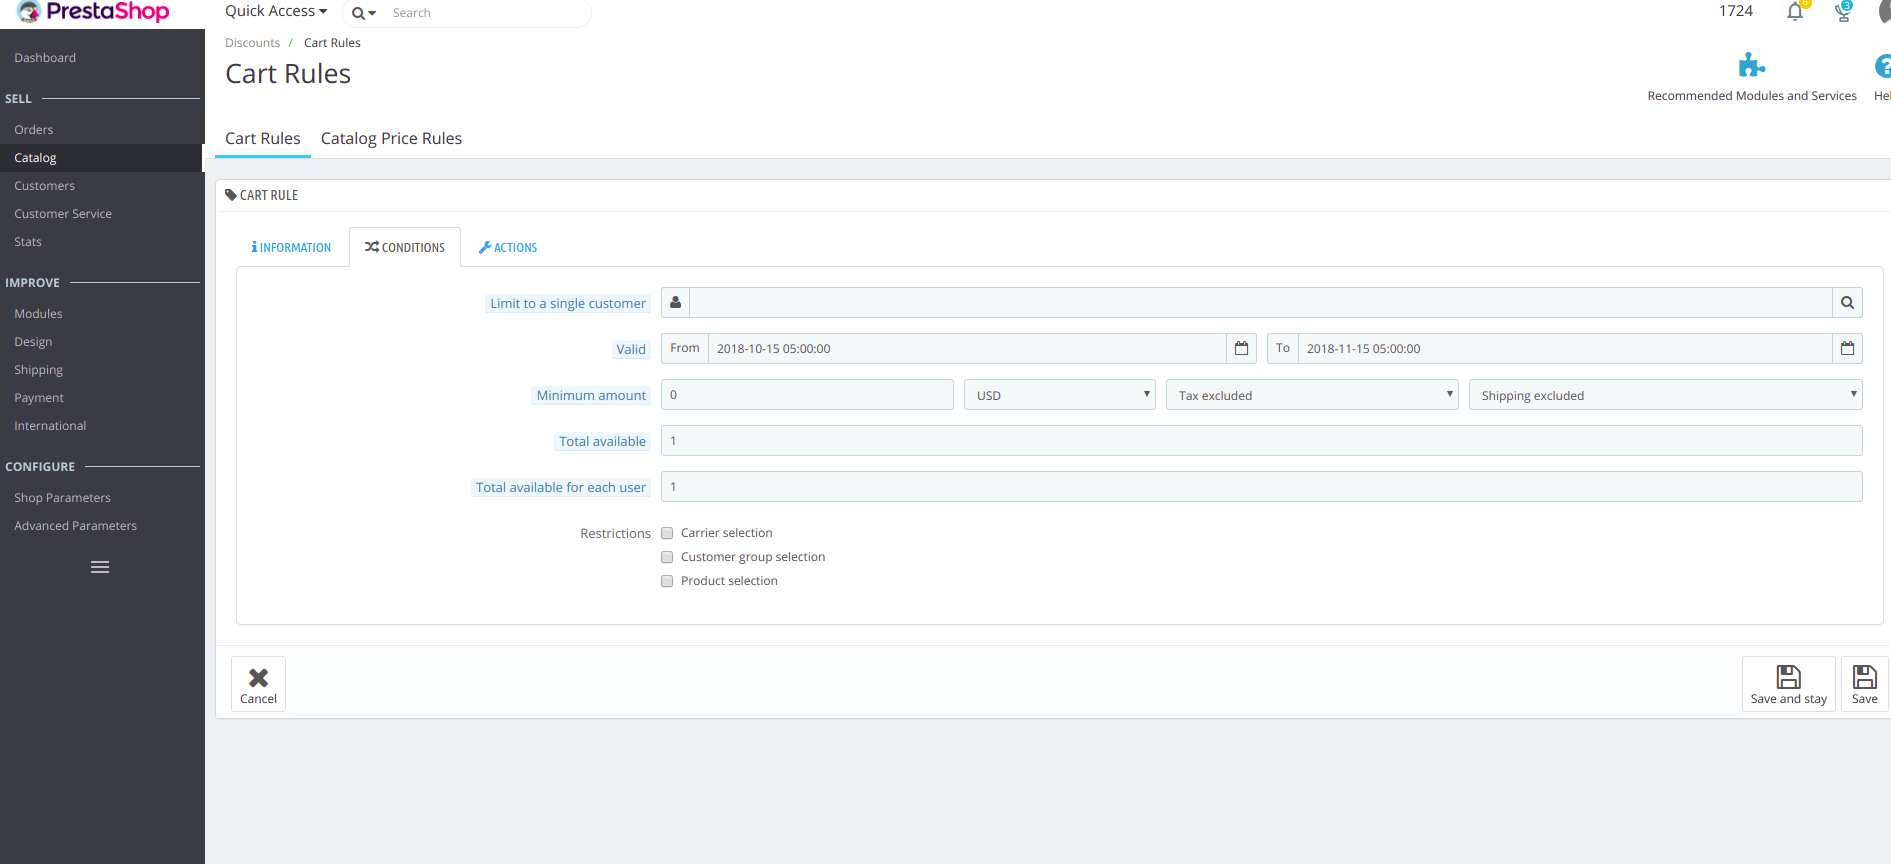Open Customer Service in the sidebar
The height and width of the screenshot is (864, 1891).
[63, 214]
